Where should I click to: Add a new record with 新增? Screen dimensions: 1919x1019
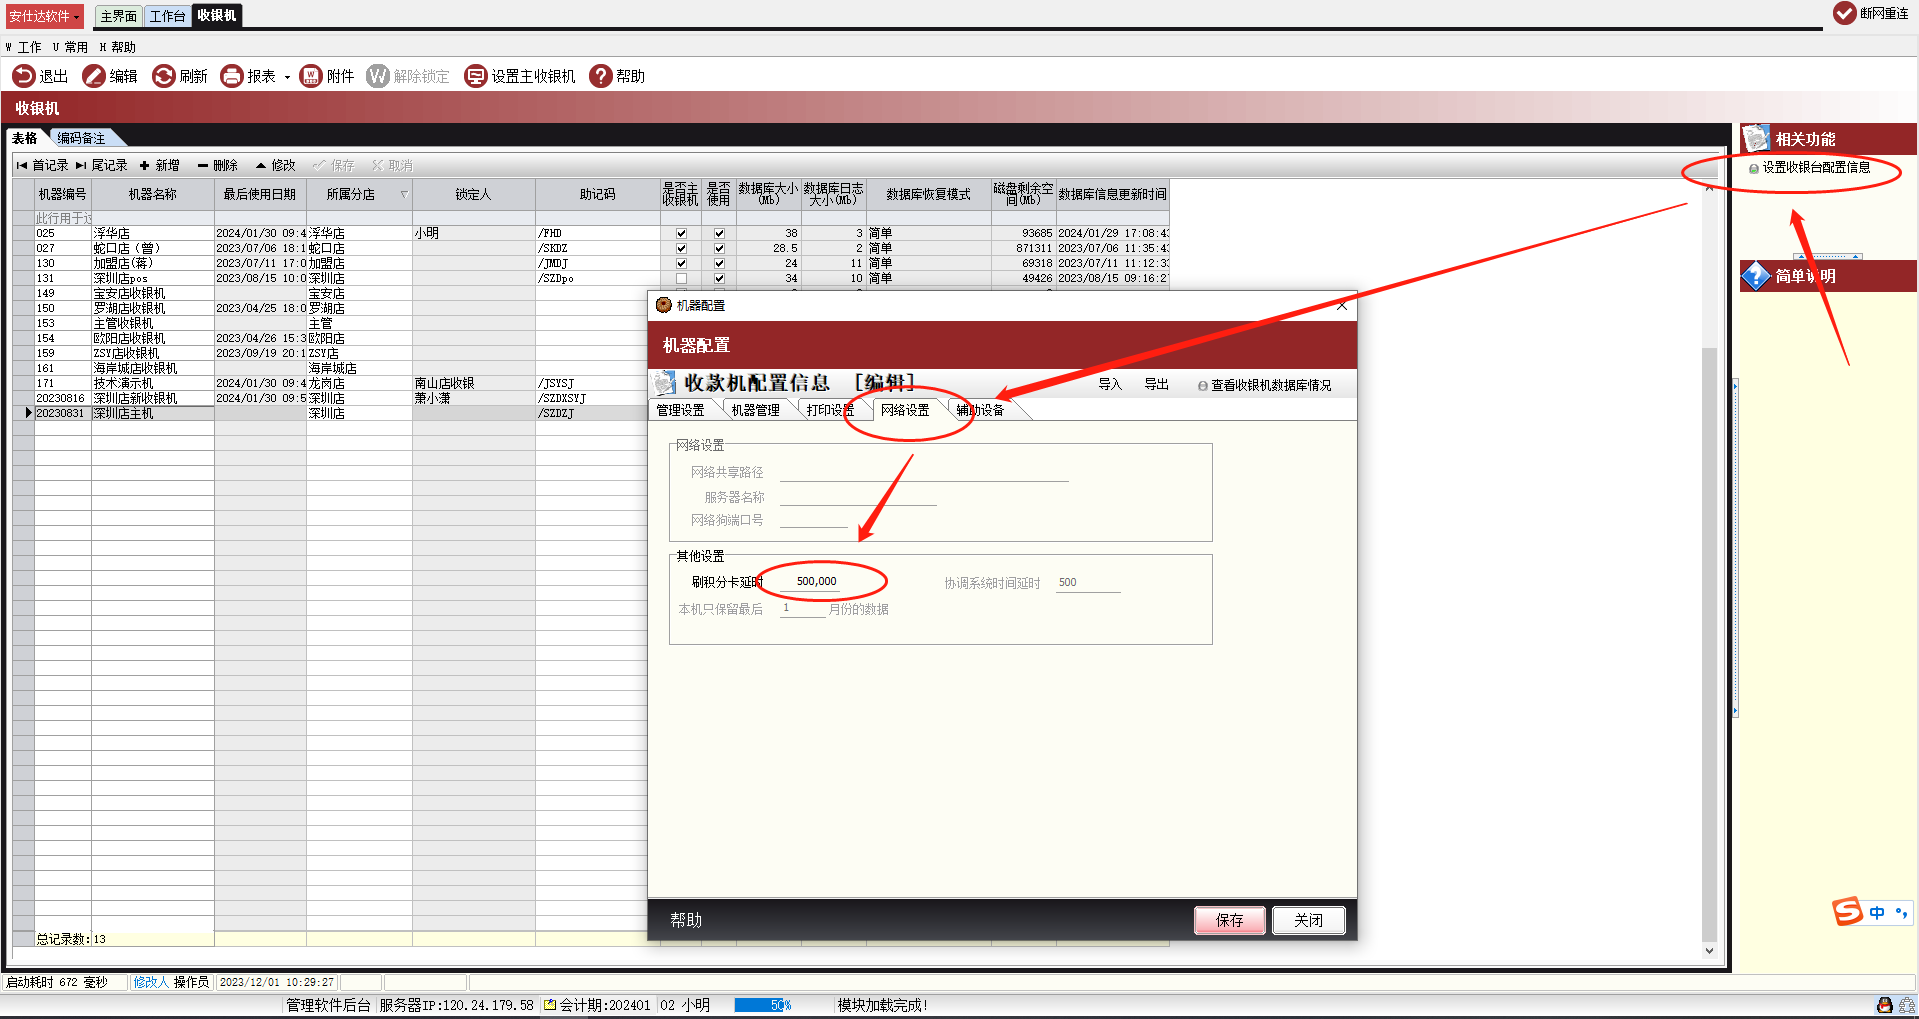coord(160,166)
